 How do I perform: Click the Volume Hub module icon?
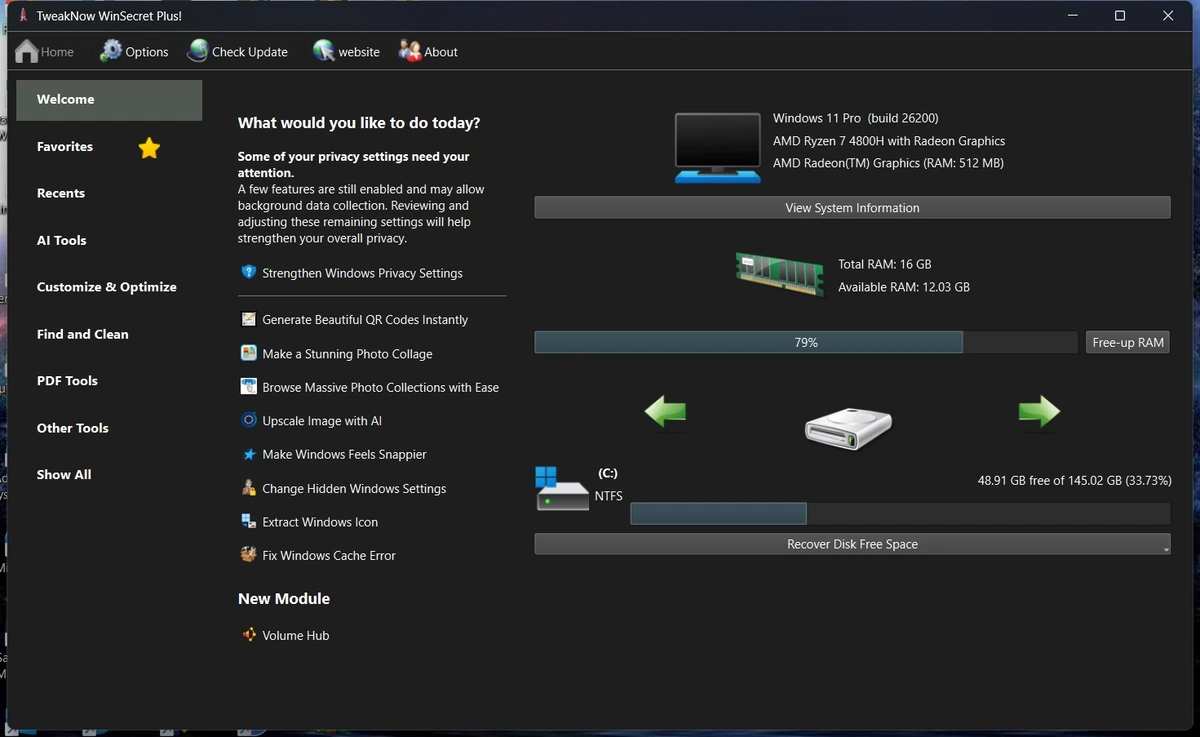click(249, 634)
